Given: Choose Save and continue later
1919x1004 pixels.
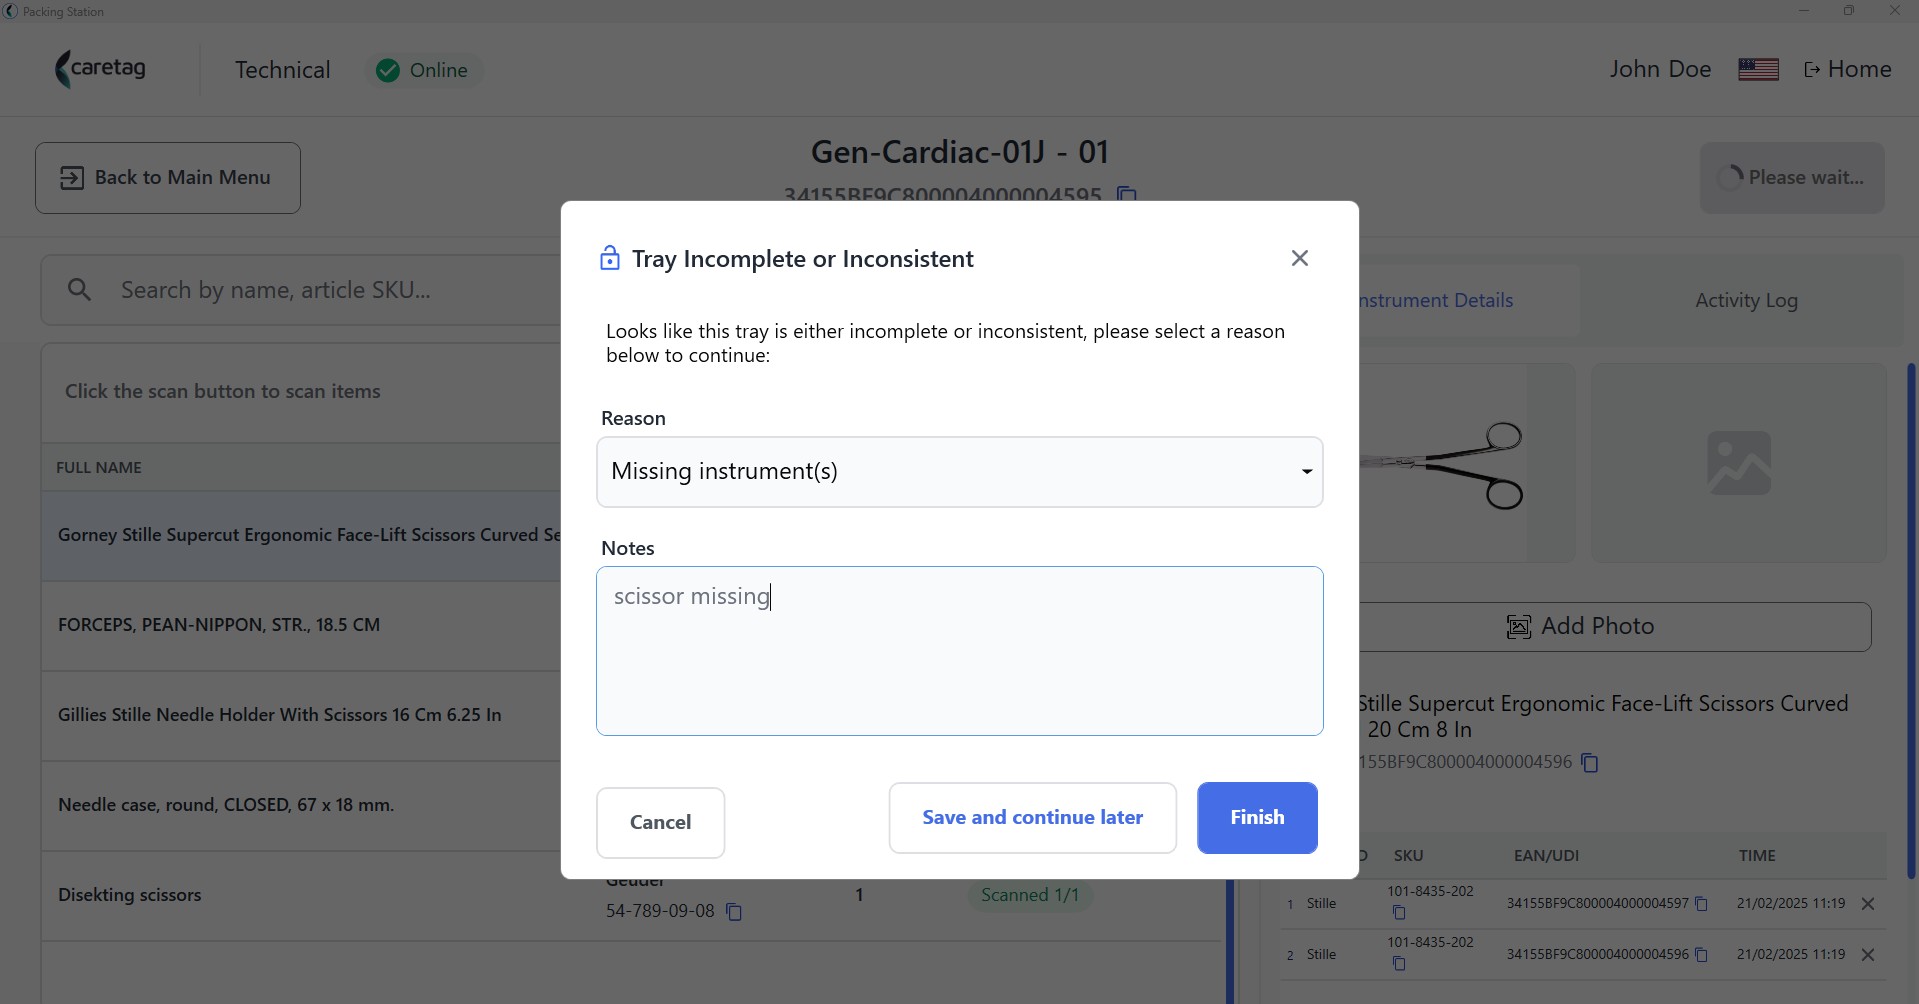Looking at the screenshot, I should click(x=1032, y=818).
